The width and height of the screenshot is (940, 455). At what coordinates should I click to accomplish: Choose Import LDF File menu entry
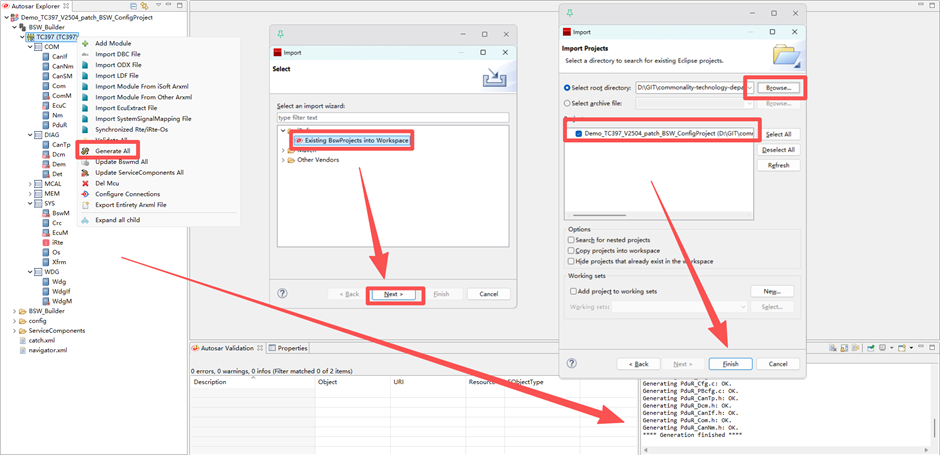(117, 76)
